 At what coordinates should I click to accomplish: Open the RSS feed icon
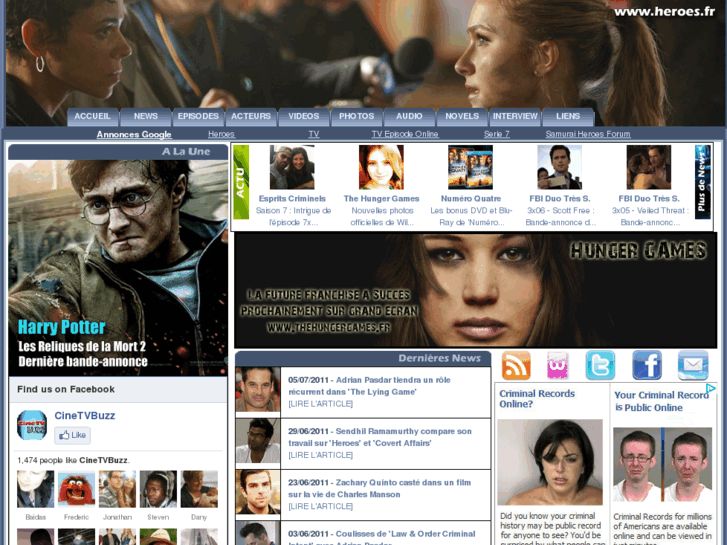pos(516,365)
